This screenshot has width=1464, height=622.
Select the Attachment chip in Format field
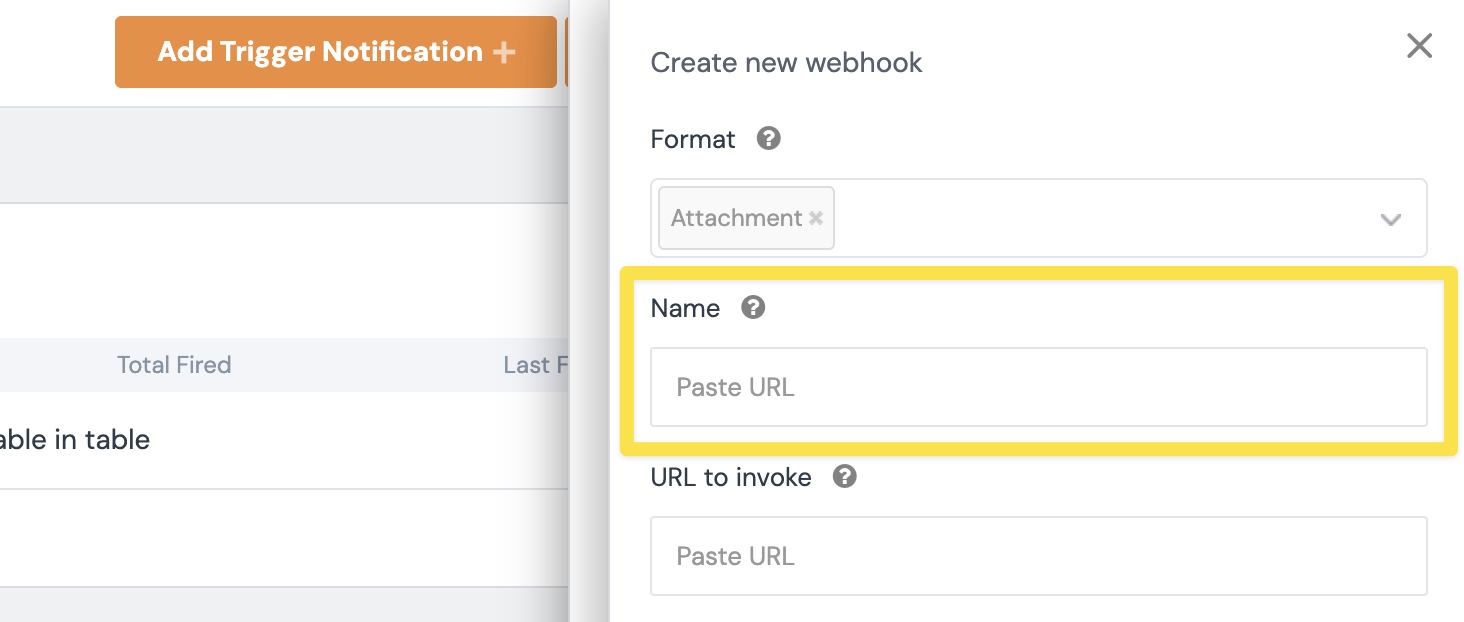click(736, 218)
